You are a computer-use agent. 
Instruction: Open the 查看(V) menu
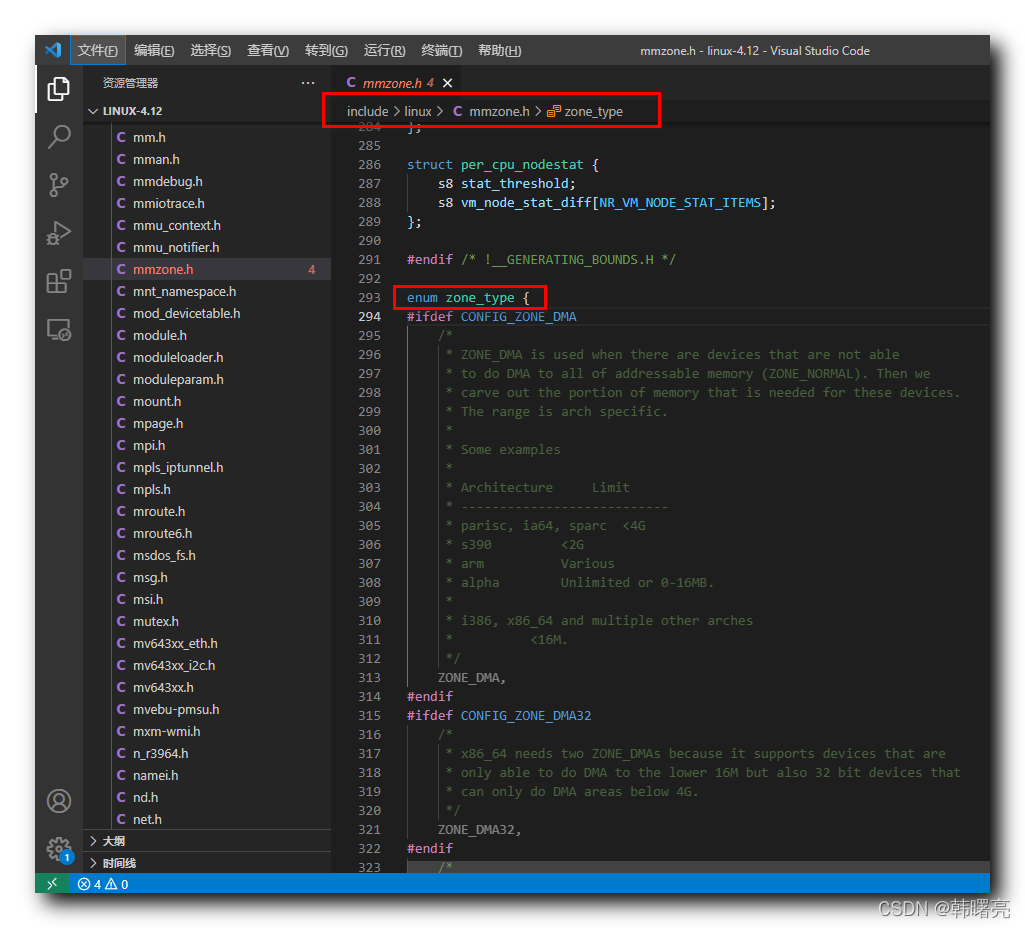tap(268, 50)
